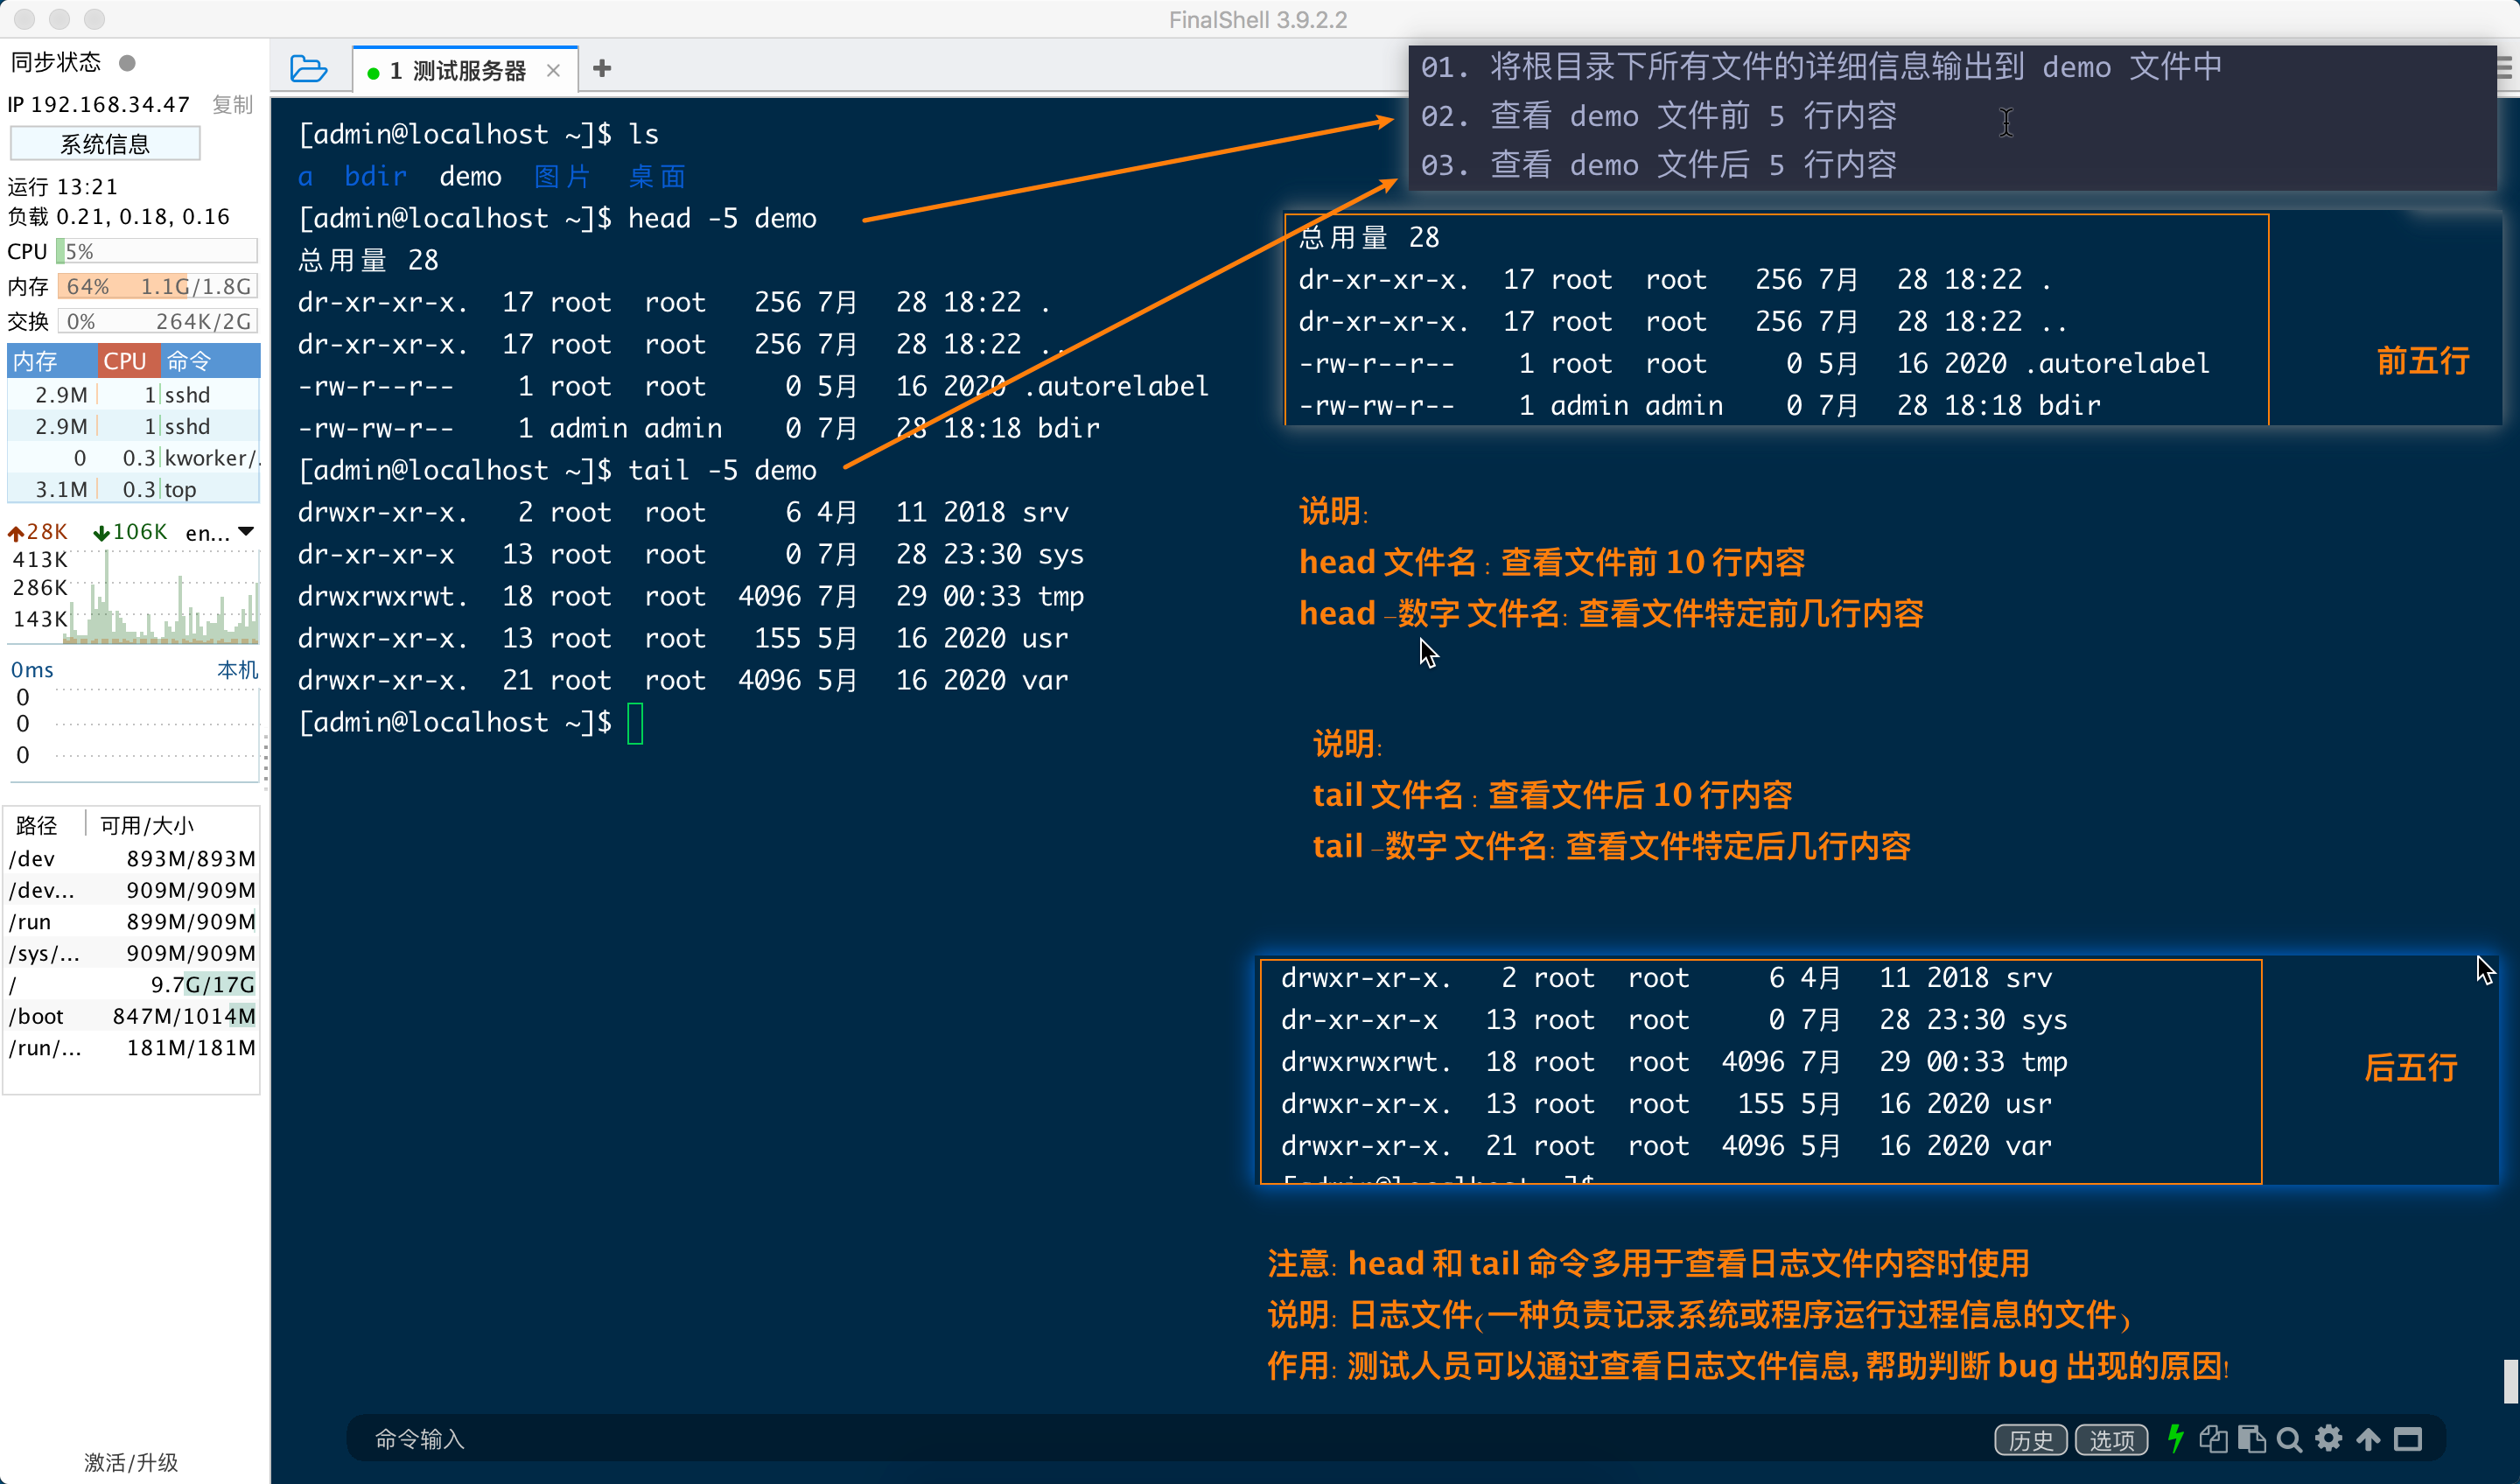Image resolution: width=2520 pixels, height=1484 pixels.
Task: Open terminal settings gear icon
Action: [2329, 1439]
